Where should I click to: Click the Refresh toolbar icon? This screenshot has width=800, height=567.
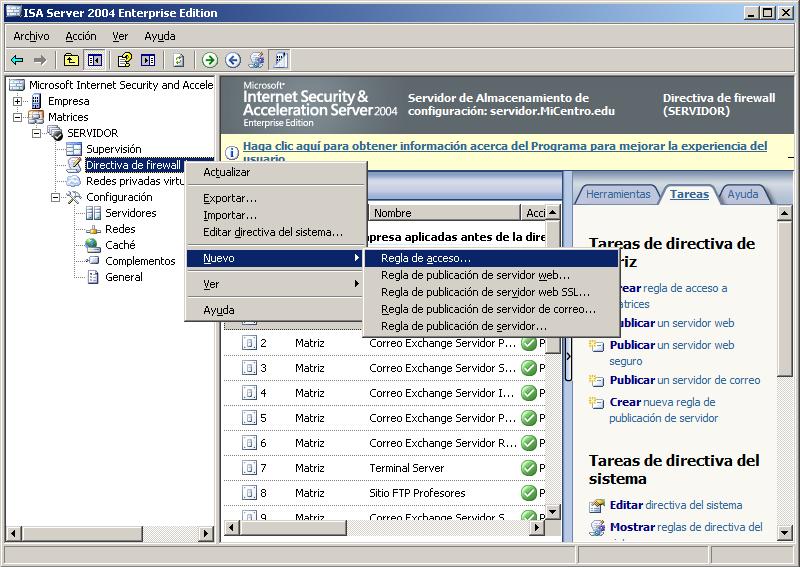tap(178, 60)
